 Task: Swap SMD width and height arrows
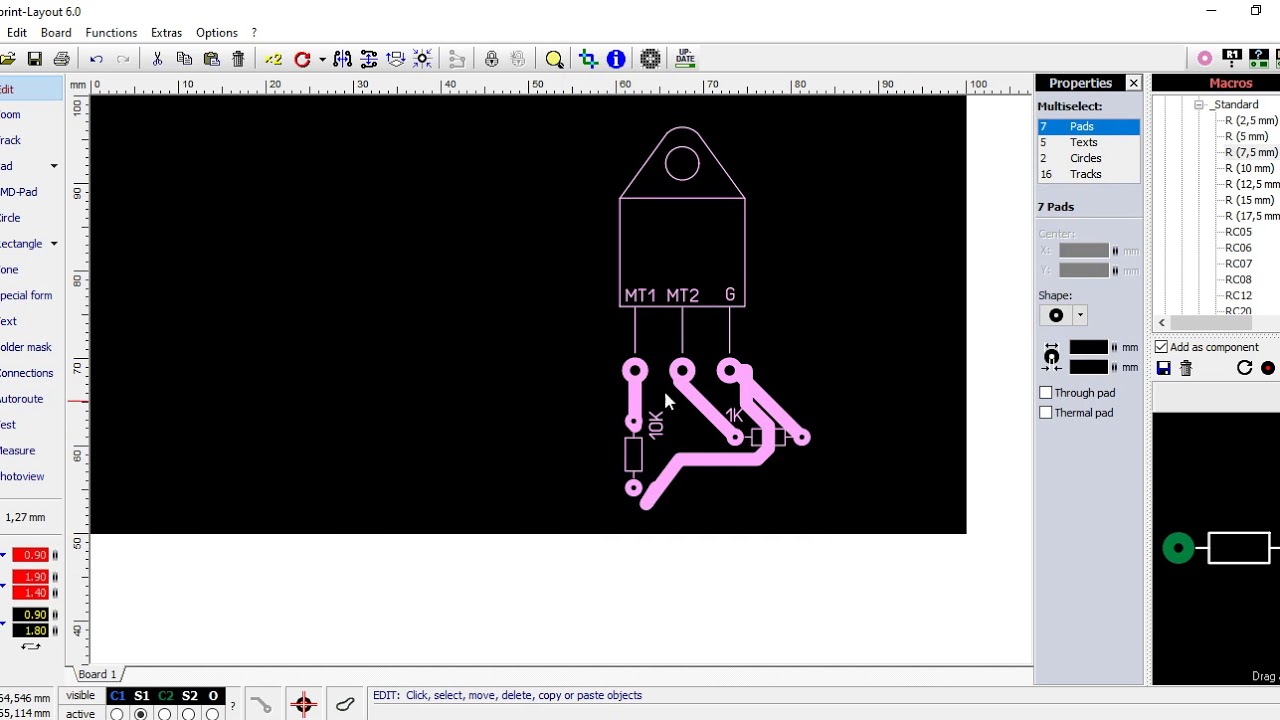tap(30, 646)
